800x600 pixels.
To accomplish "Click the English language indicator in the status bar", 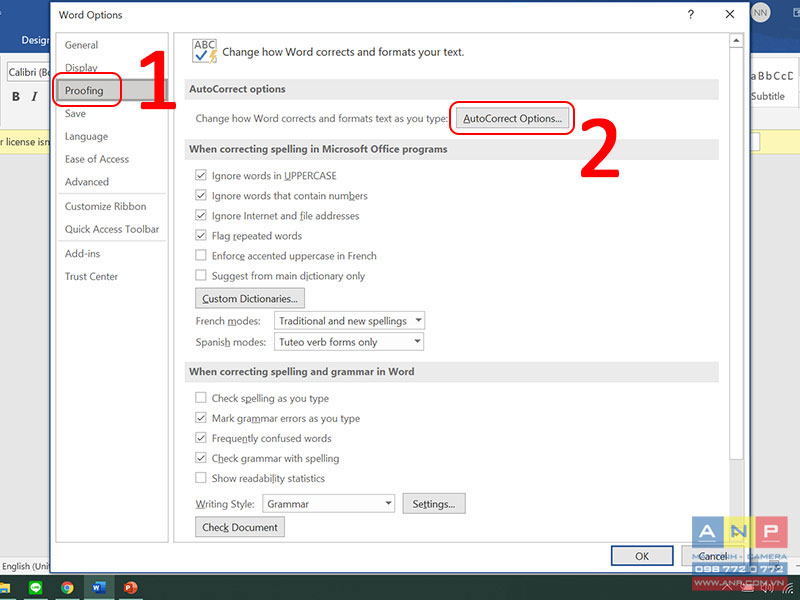I will [26, 566].
